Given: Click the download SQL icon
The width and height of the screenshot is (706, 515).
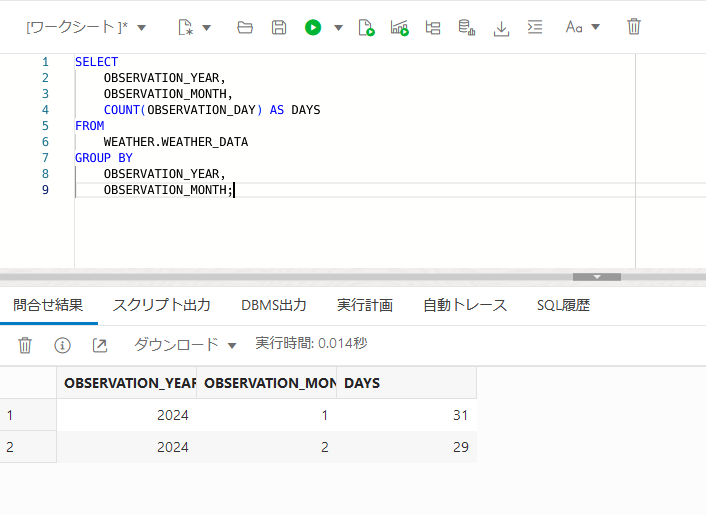Looking at the screenshot, I should click(x=501, y=28).
